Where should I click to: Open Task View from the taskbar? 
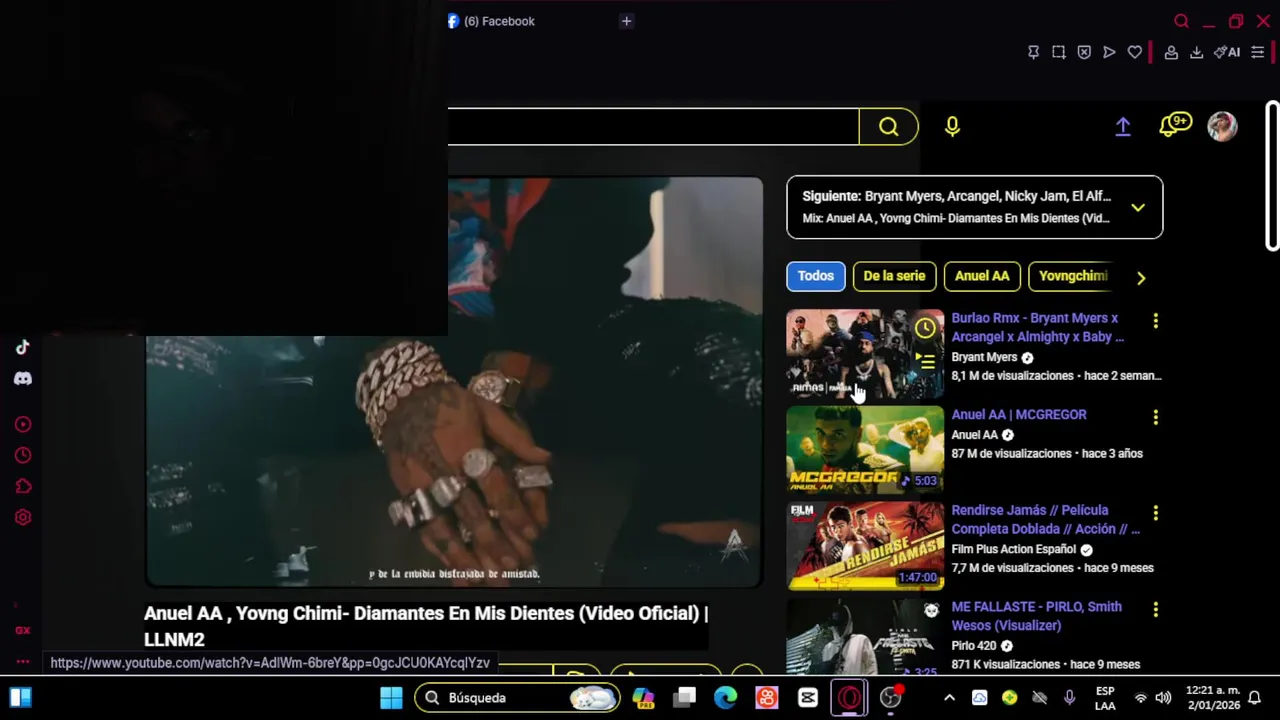[685, 698]
